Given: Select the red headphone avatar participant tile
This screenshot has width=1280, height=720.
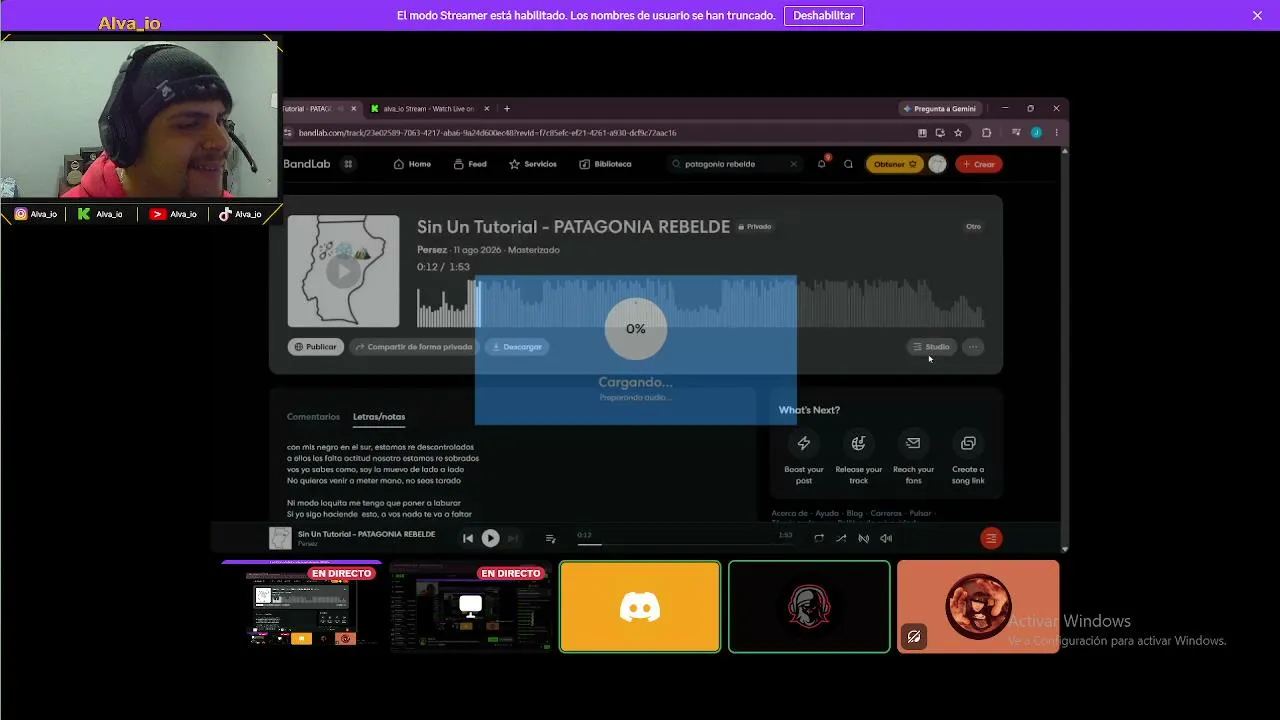Looking at the screenshot, I should 809,607.
